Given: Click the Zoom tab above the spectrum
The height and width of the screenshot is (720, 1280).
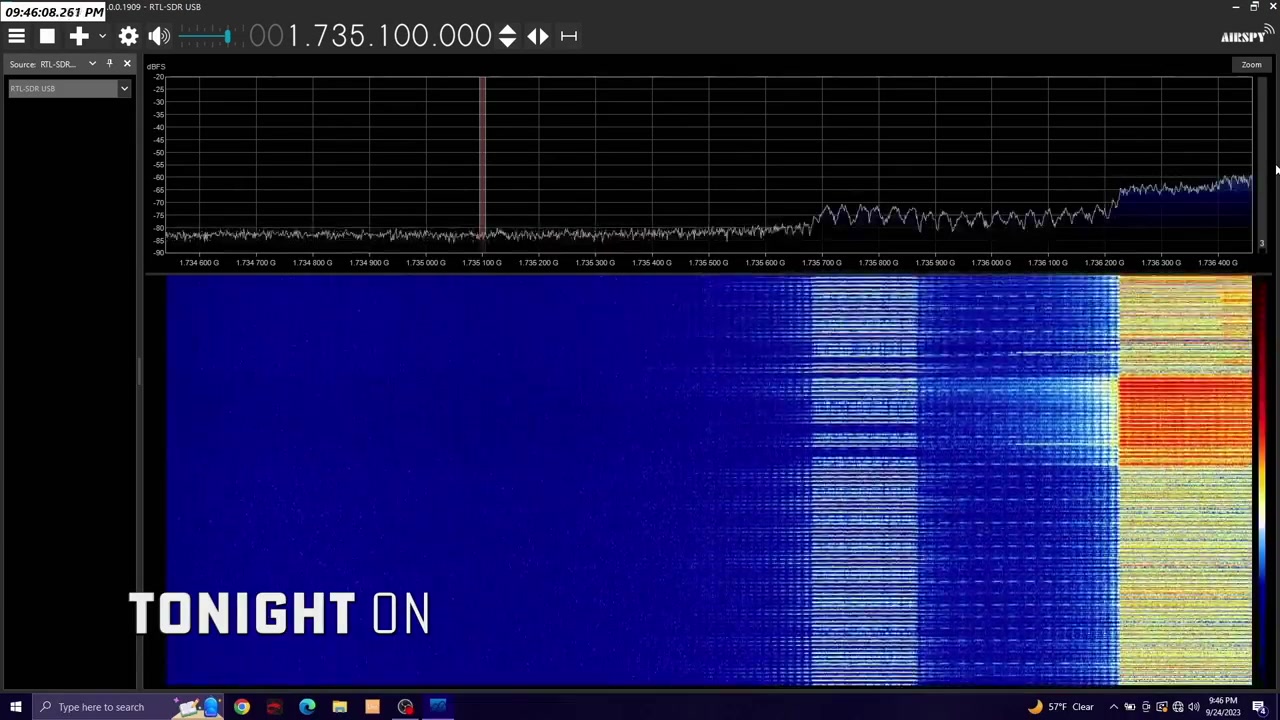Looking at the screenshot, I should pos(1251,65).
